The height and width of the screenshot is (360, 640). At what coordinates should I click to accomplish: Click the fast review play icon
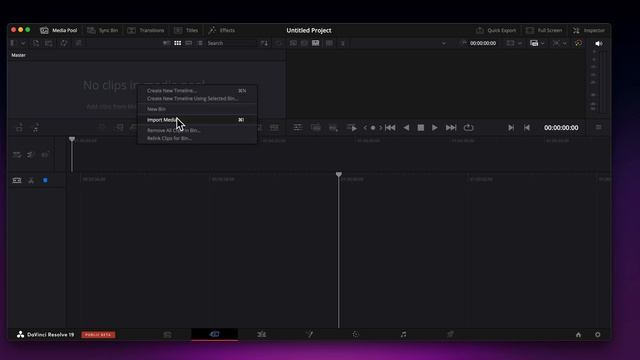tap(351, 128)
